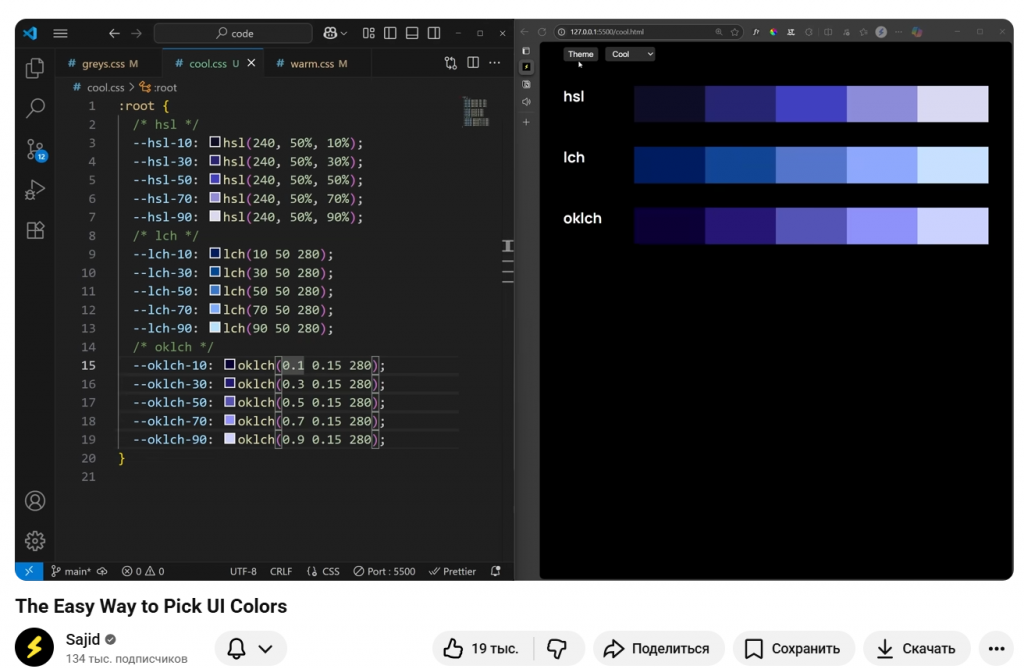Switch to the greys.css tab
Image resolution: width=1024 pixels, height=669 pixels.
(x=102, y=64)
